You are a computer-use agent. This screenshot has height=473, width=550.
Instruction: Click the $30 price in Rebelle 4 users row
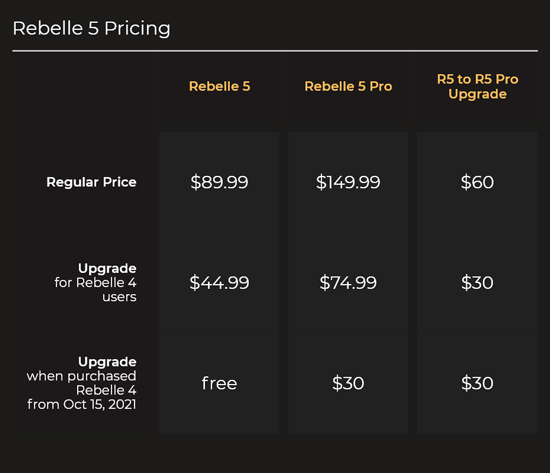coord(477,282)
